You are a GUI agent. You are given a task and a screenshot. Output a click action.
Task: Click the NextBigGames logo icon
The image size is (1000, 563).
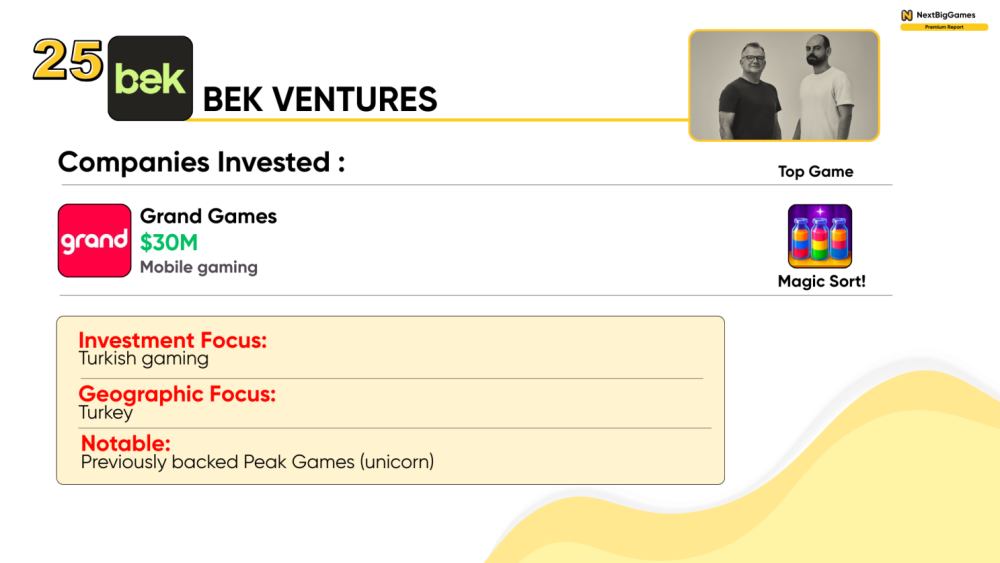[907, 15]
